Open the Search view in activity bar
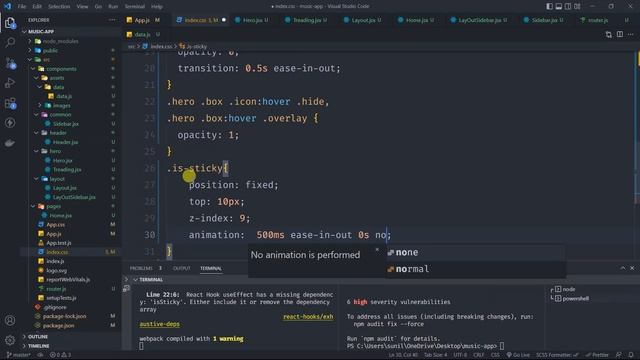The image size is (640, 360). pyautogui.click(x=10, y=42)
